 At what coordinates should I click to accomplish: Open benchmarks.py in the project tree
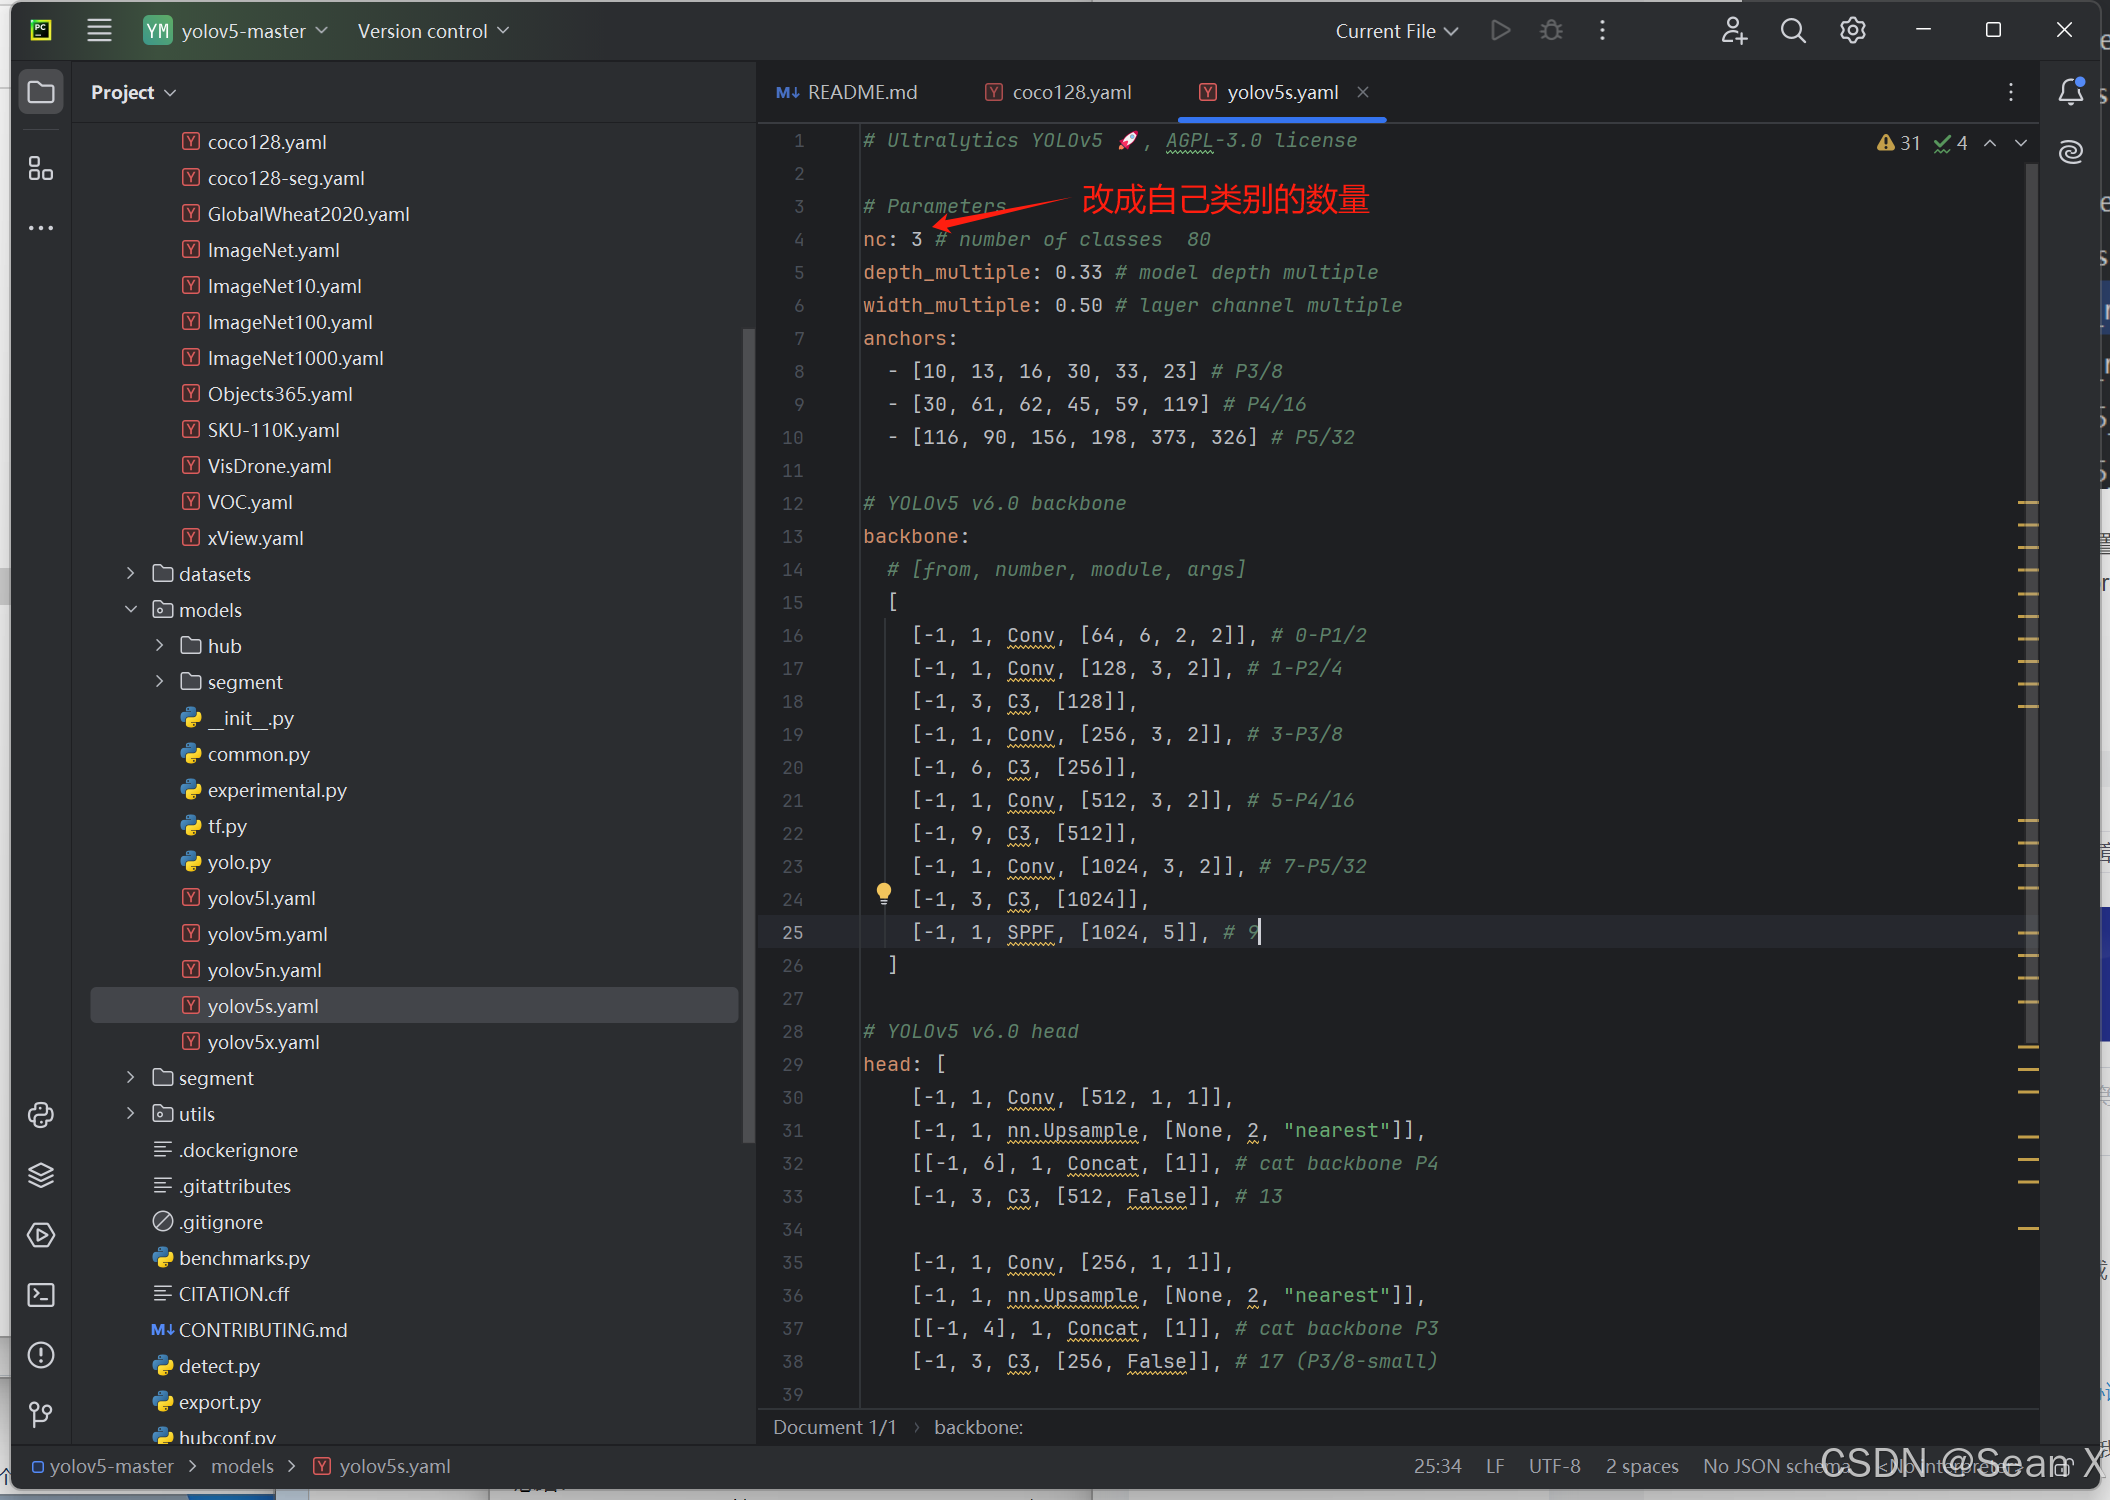(244, 1258)
